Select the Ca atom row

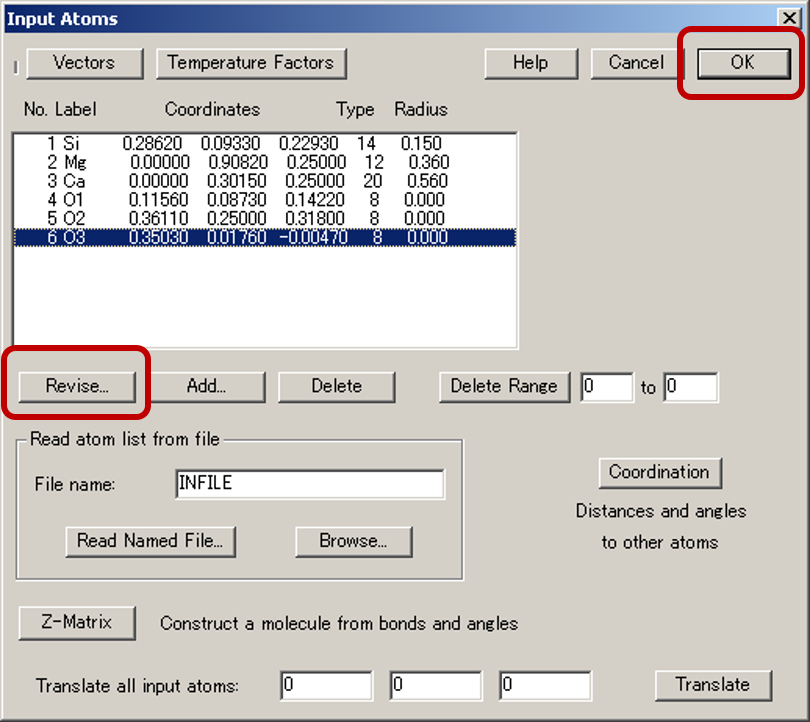(x=264, y=181)
